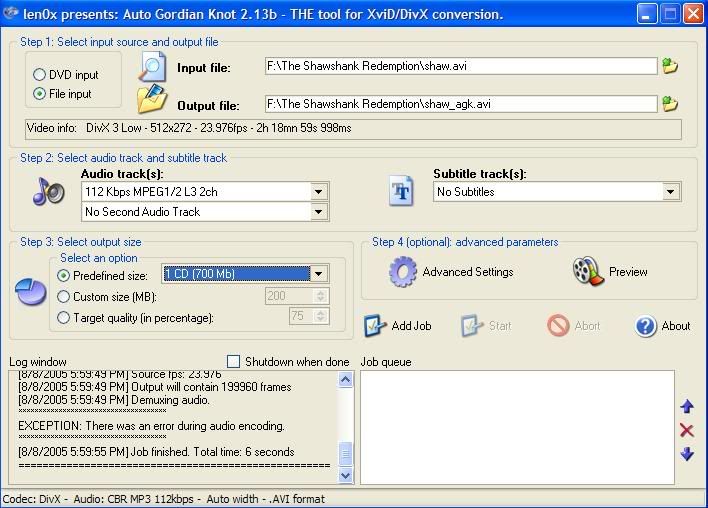Select Target quality in percentage option
708x508 pixels.
(x=64, y=318)
